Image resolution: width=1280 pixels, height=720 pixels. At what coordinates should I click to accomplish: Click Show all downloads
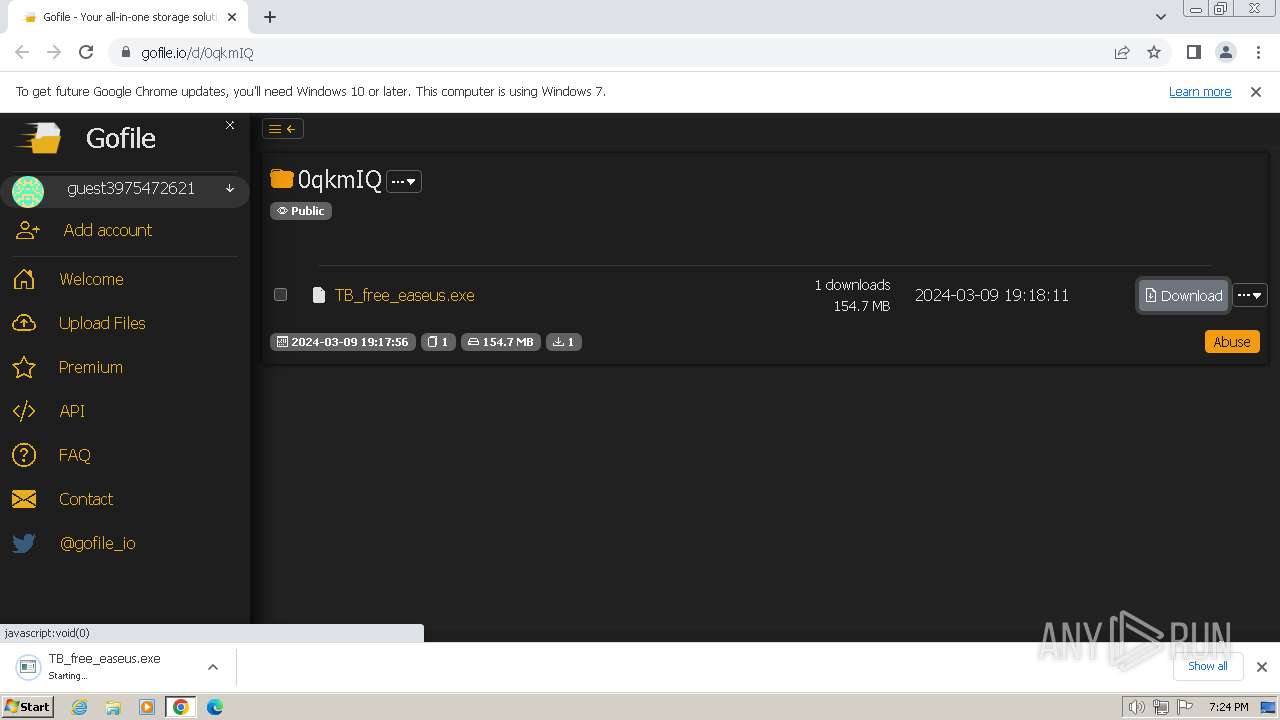point(1208,666)
